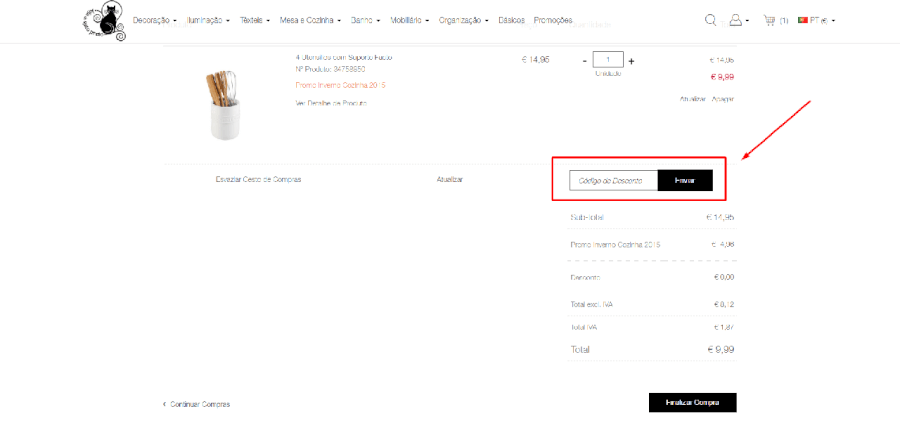Viewport: 900px width, 428px height.
Task: Click the Continuar Compras link
Action: click(199, 404)
